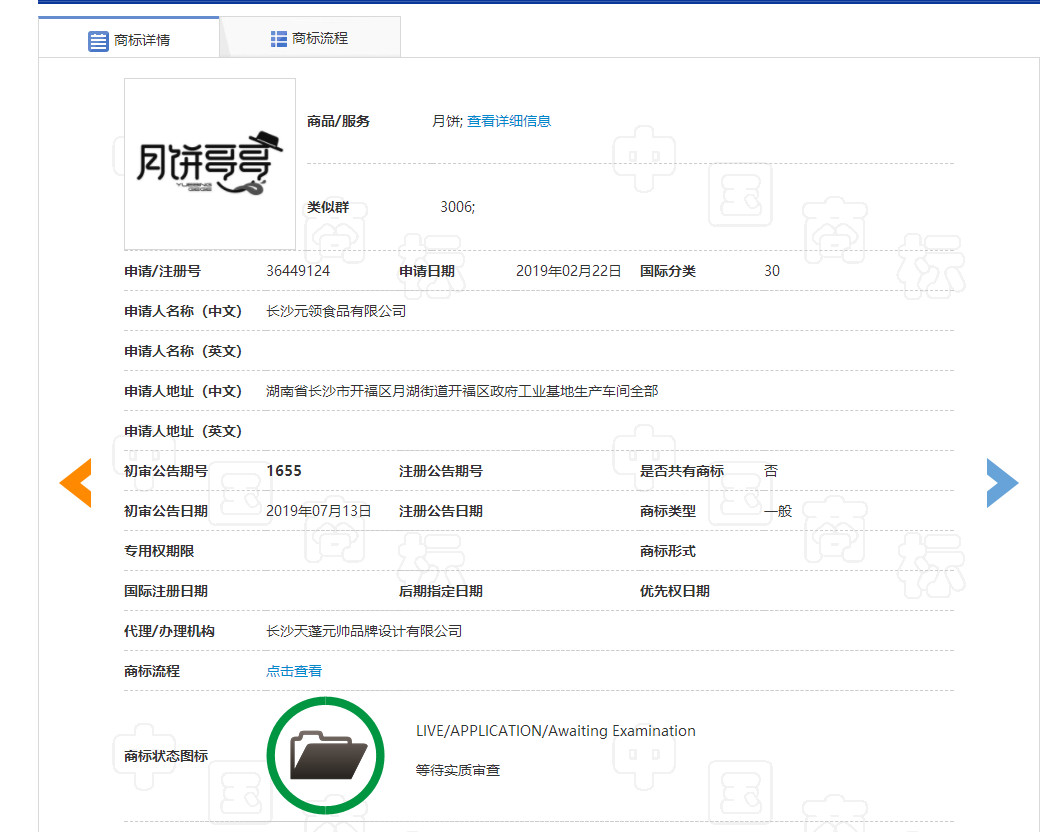Screen dimensions: 1058x832
Task: Select the application date 2019年02月22日
Action: point(568,271)
